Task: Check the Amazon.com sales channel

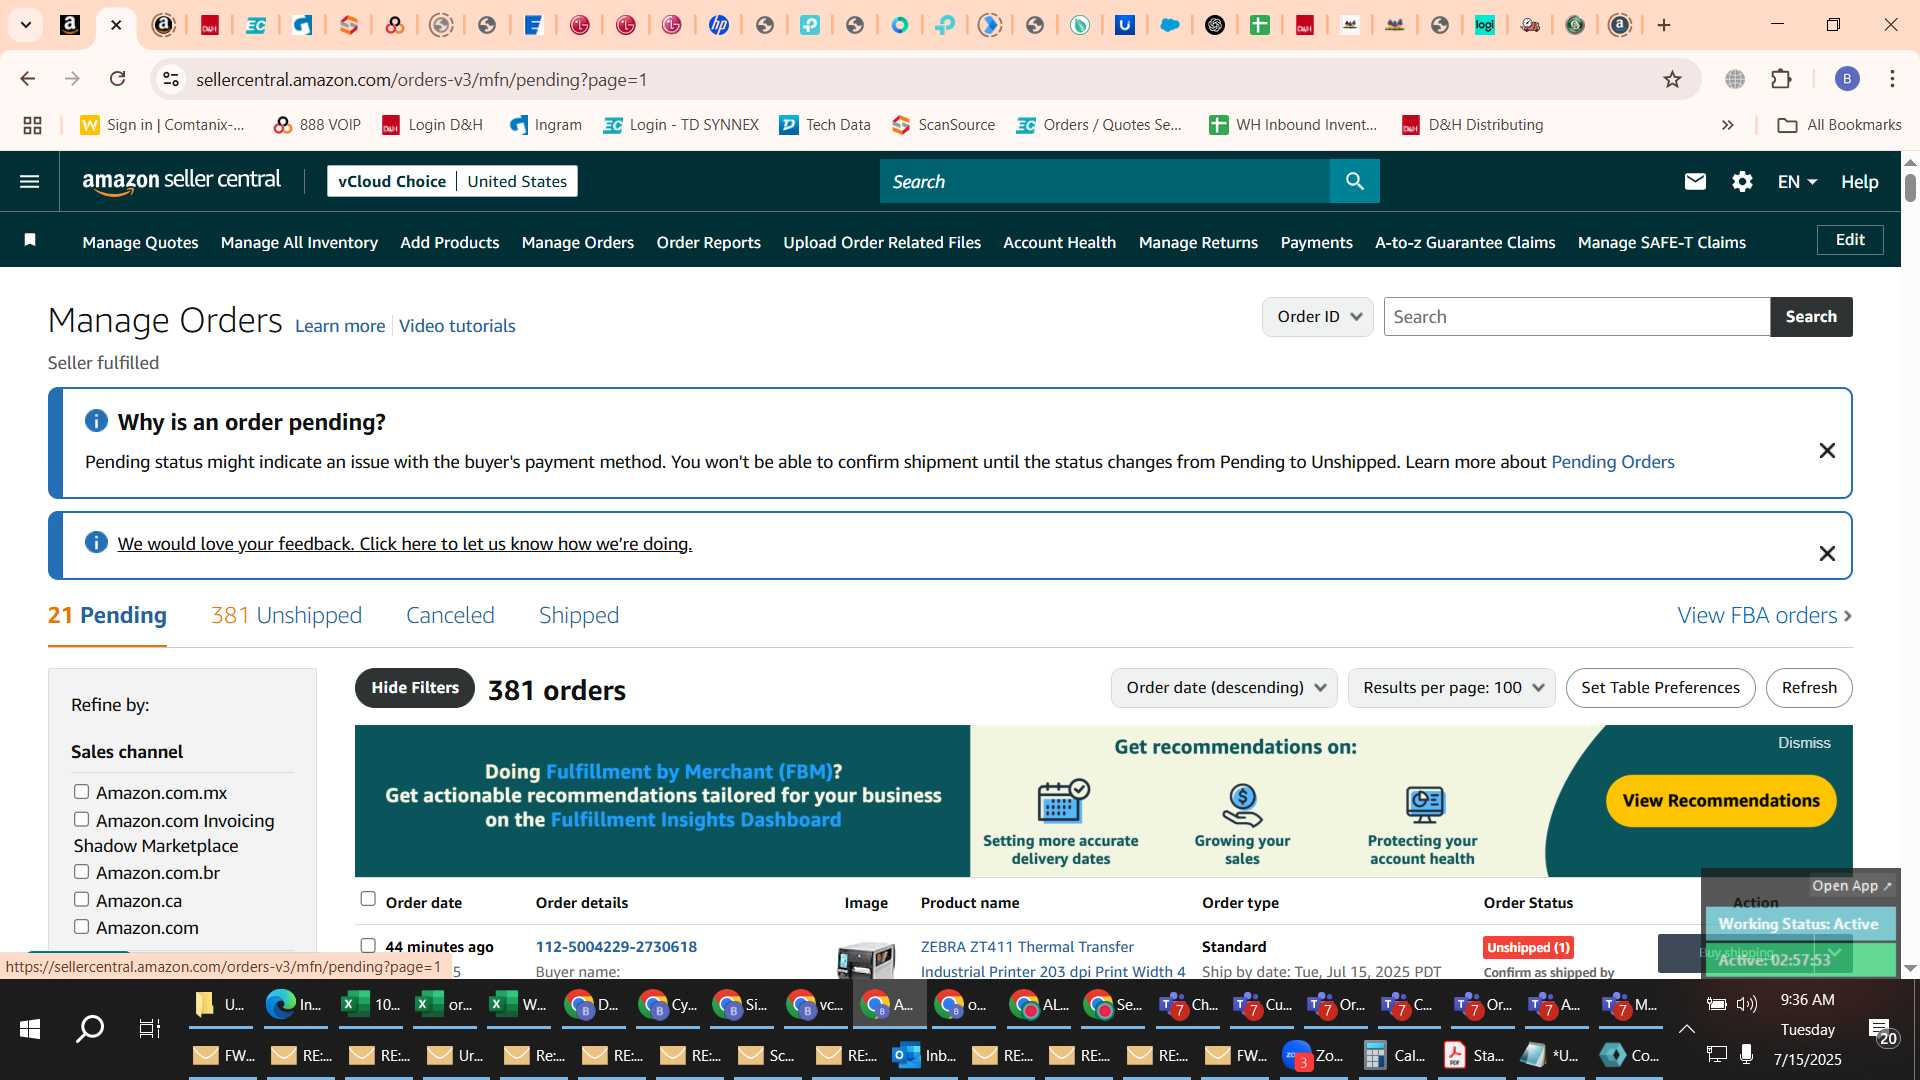Action: coord(81,927)
